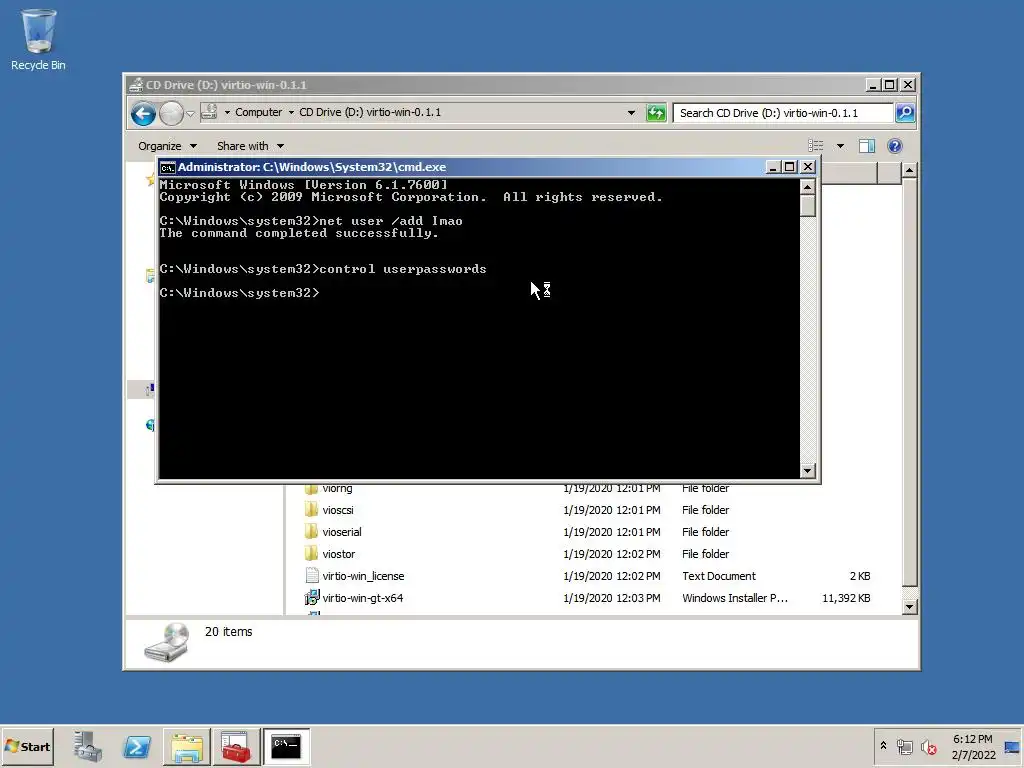Click the Change your view icon

tap(816, 146)
